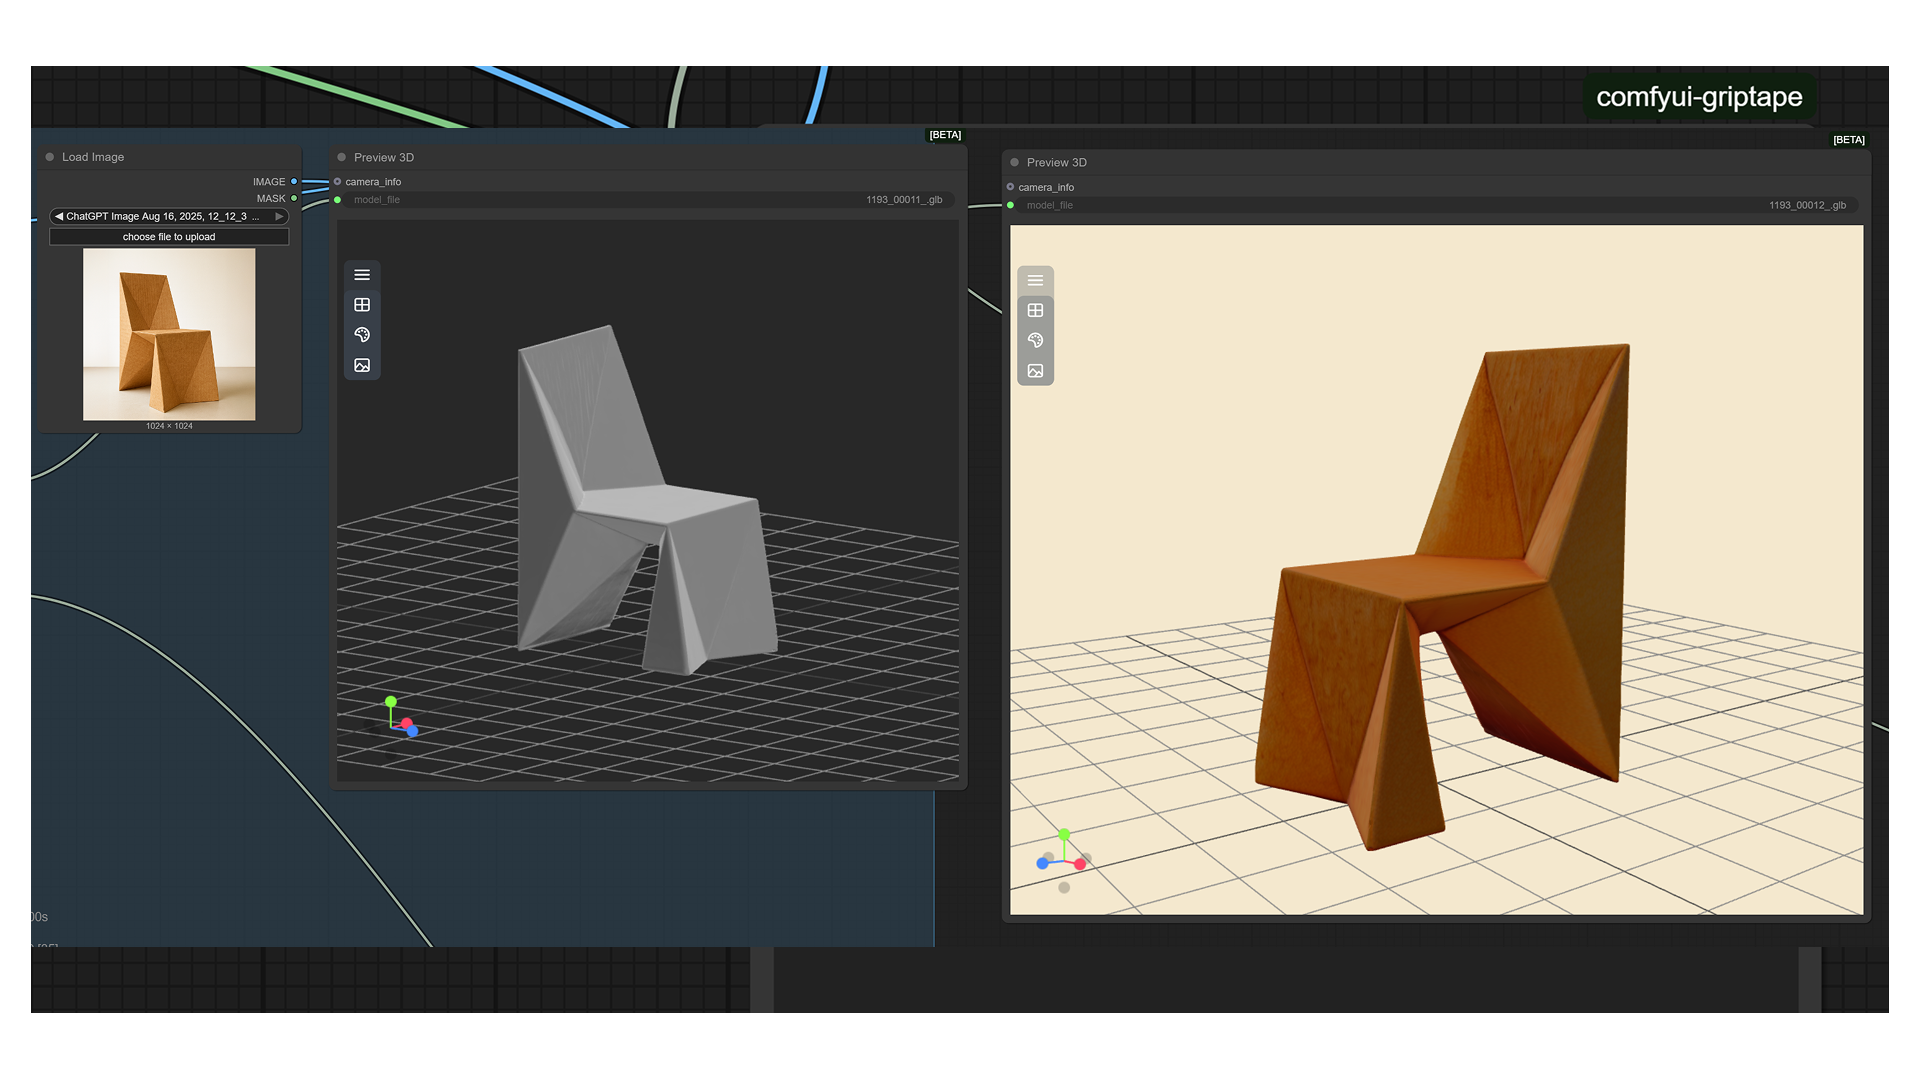Click the IMAGE output connector dot
The height and width of the screenshot is (1080, 1920).
coord(294,182)
